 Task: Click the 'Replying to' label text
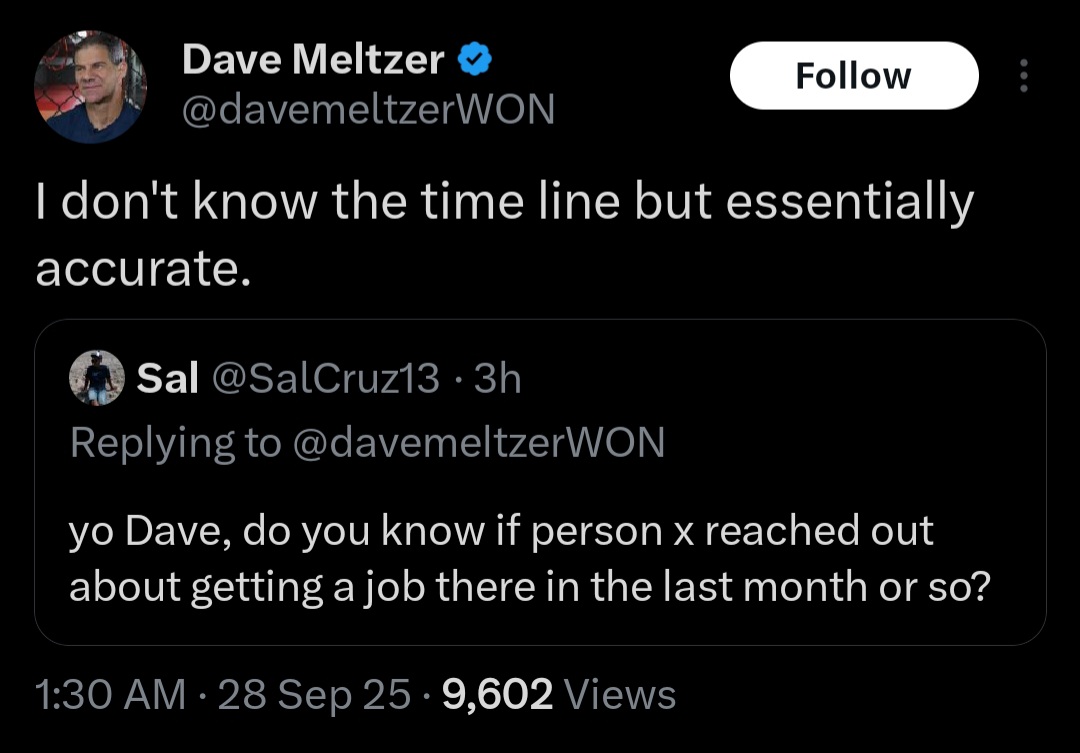(176, 442)
